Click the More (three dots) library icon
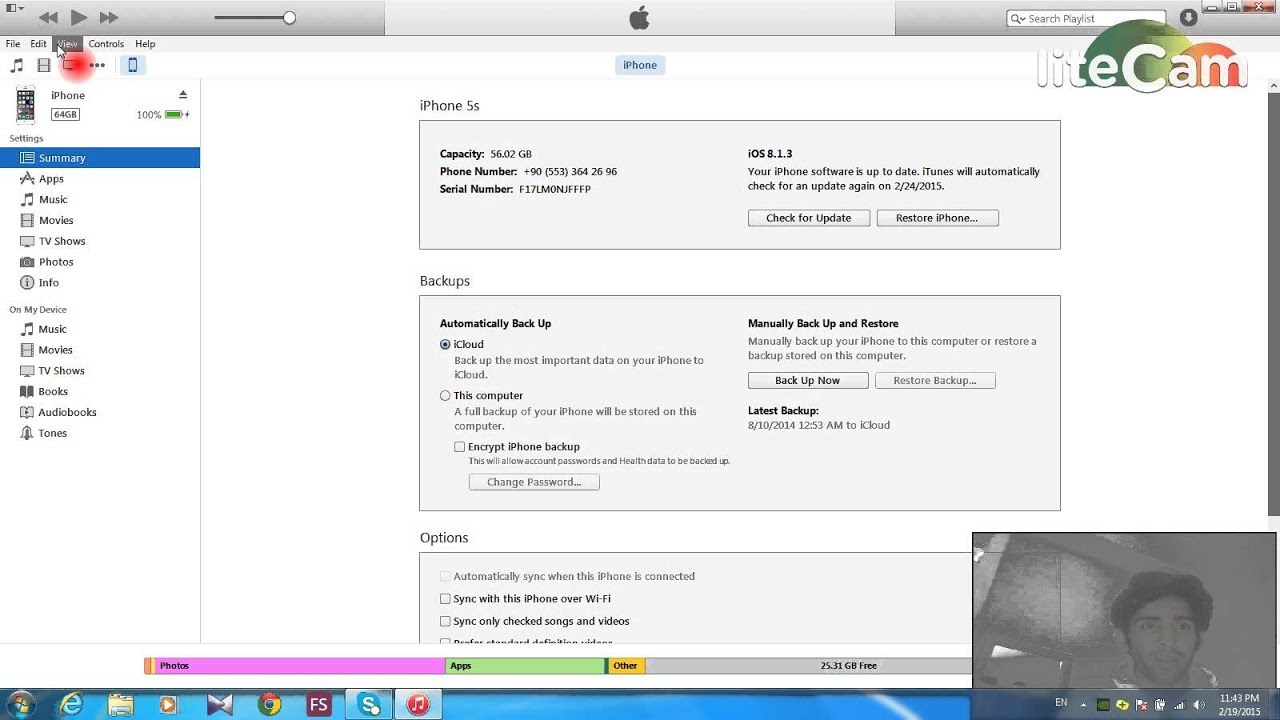 pos(97,65)
